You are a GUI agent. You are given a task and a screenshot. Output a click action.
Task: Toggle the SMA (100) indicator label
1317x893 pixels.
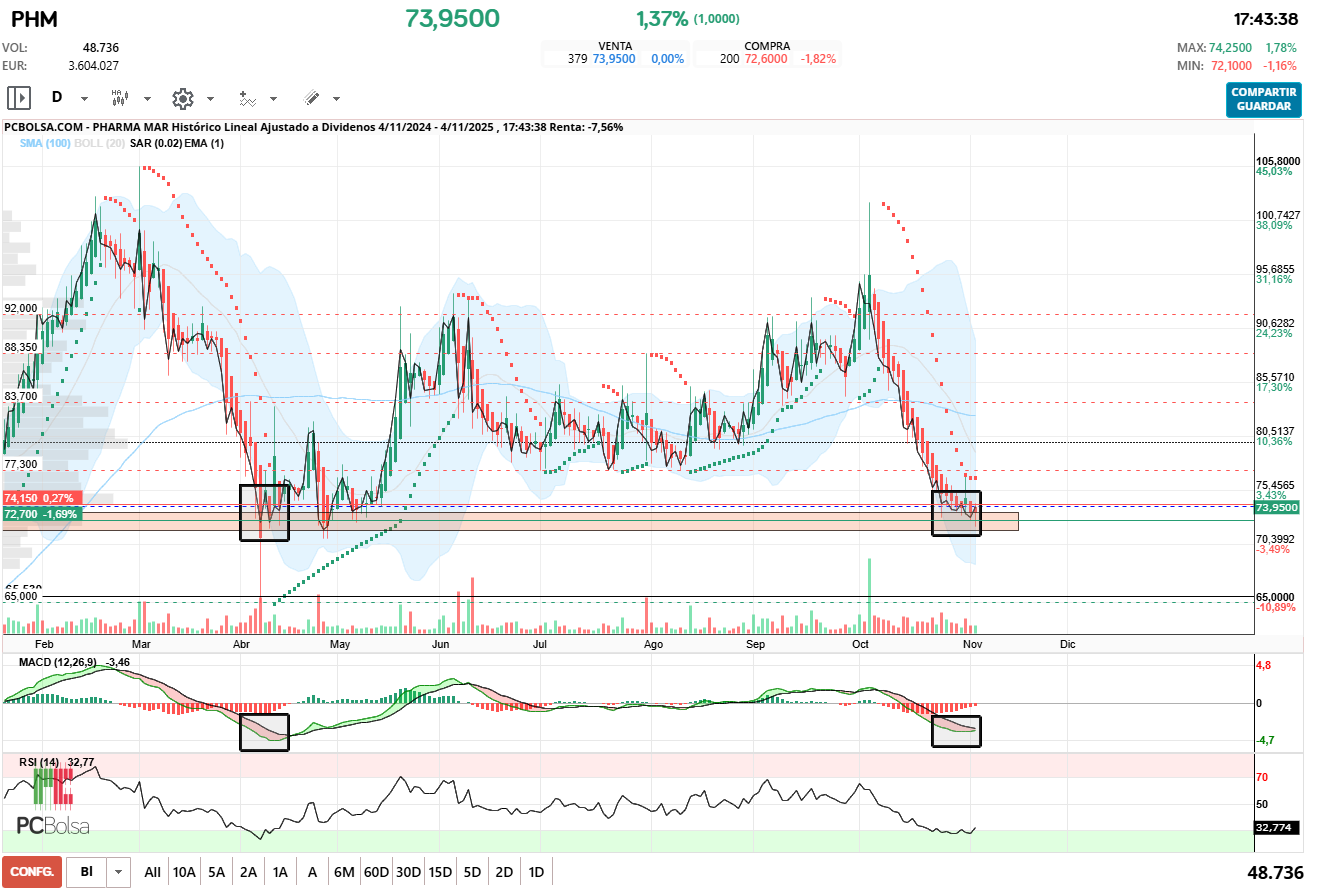point(46,144)
